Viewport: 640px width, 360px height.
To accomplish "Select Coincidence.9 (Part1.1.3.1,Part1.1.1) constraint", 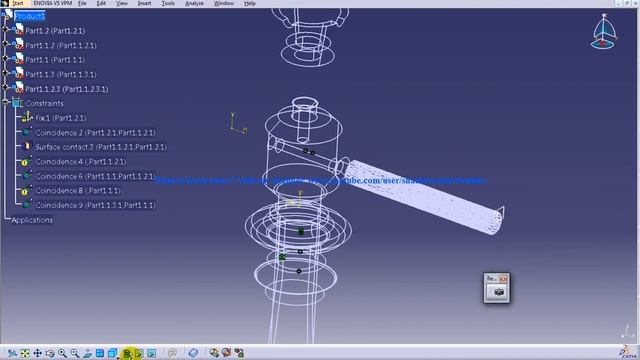I will coord(96,205).
